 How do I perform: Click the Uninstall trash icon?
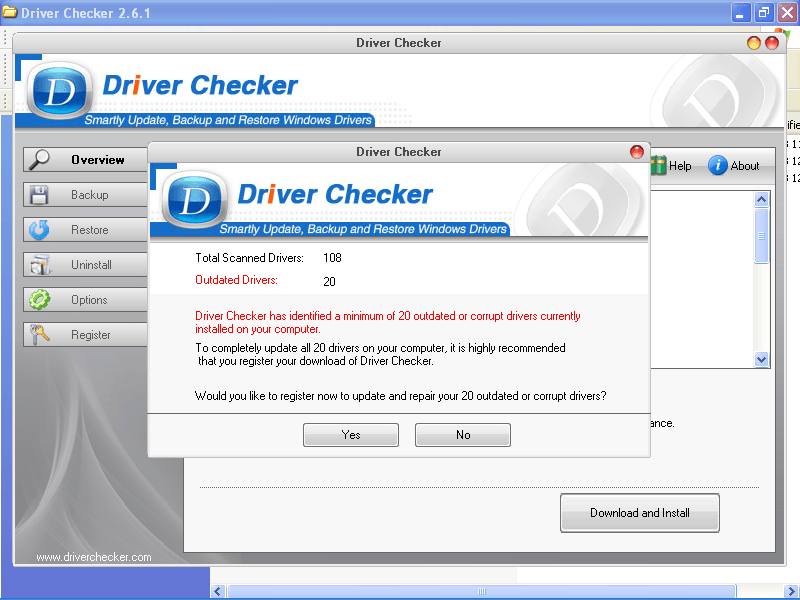(x=40, y=265)
